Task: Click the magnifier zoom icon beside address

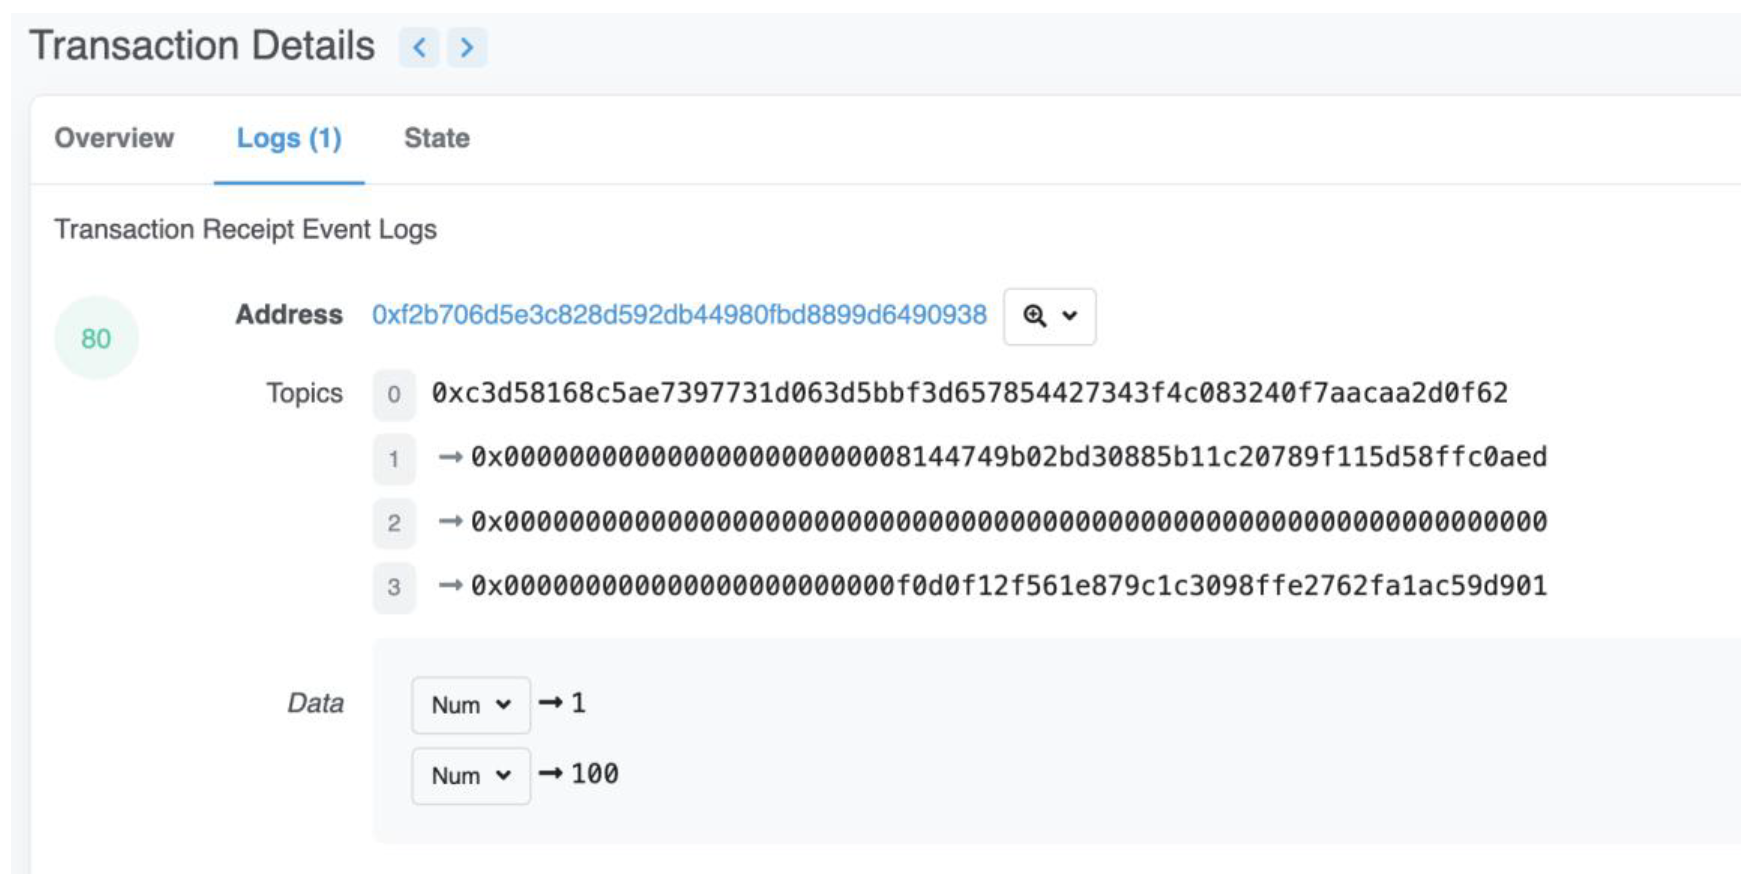Action: (1034, 316)
